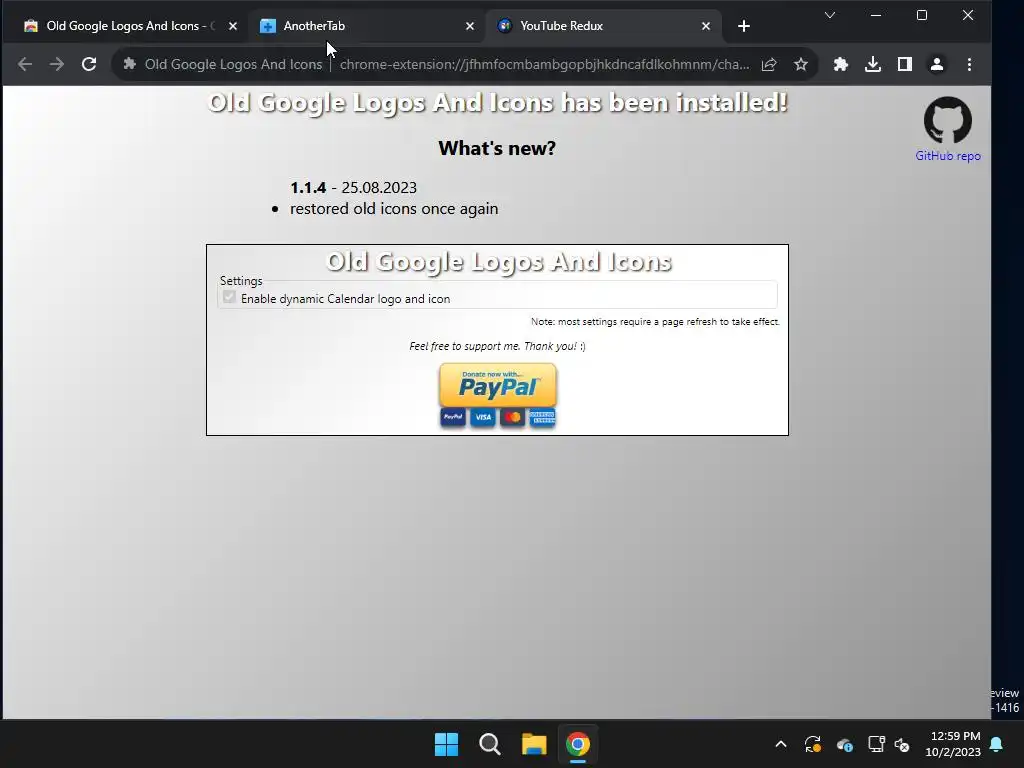This screenshot has height=768, width=1024.
Task: Open the Downloads toolbar icon
Action: pos(873,64)
